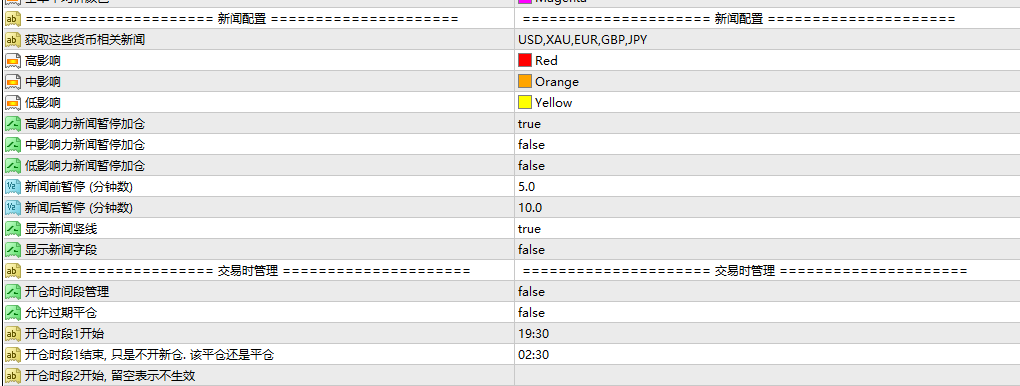Toggle the false value of 低影响力新闻暂停加仓
Viewport: 1020px width, 386px height.
point(531,165)
